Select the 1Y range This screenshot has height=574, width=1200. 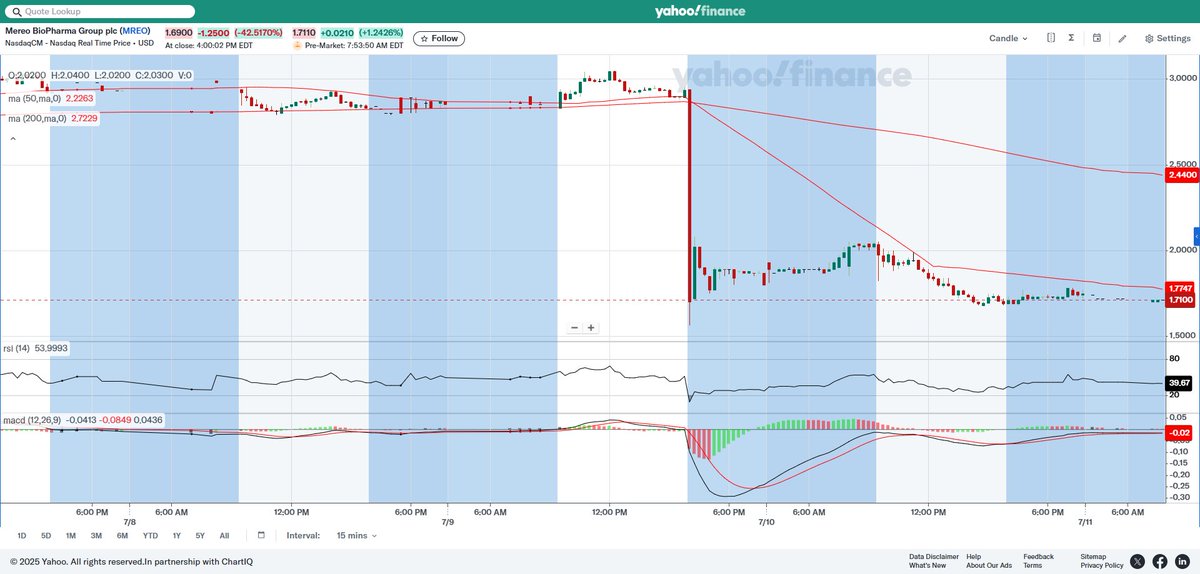pyautogui.click(x=177, y=536)
